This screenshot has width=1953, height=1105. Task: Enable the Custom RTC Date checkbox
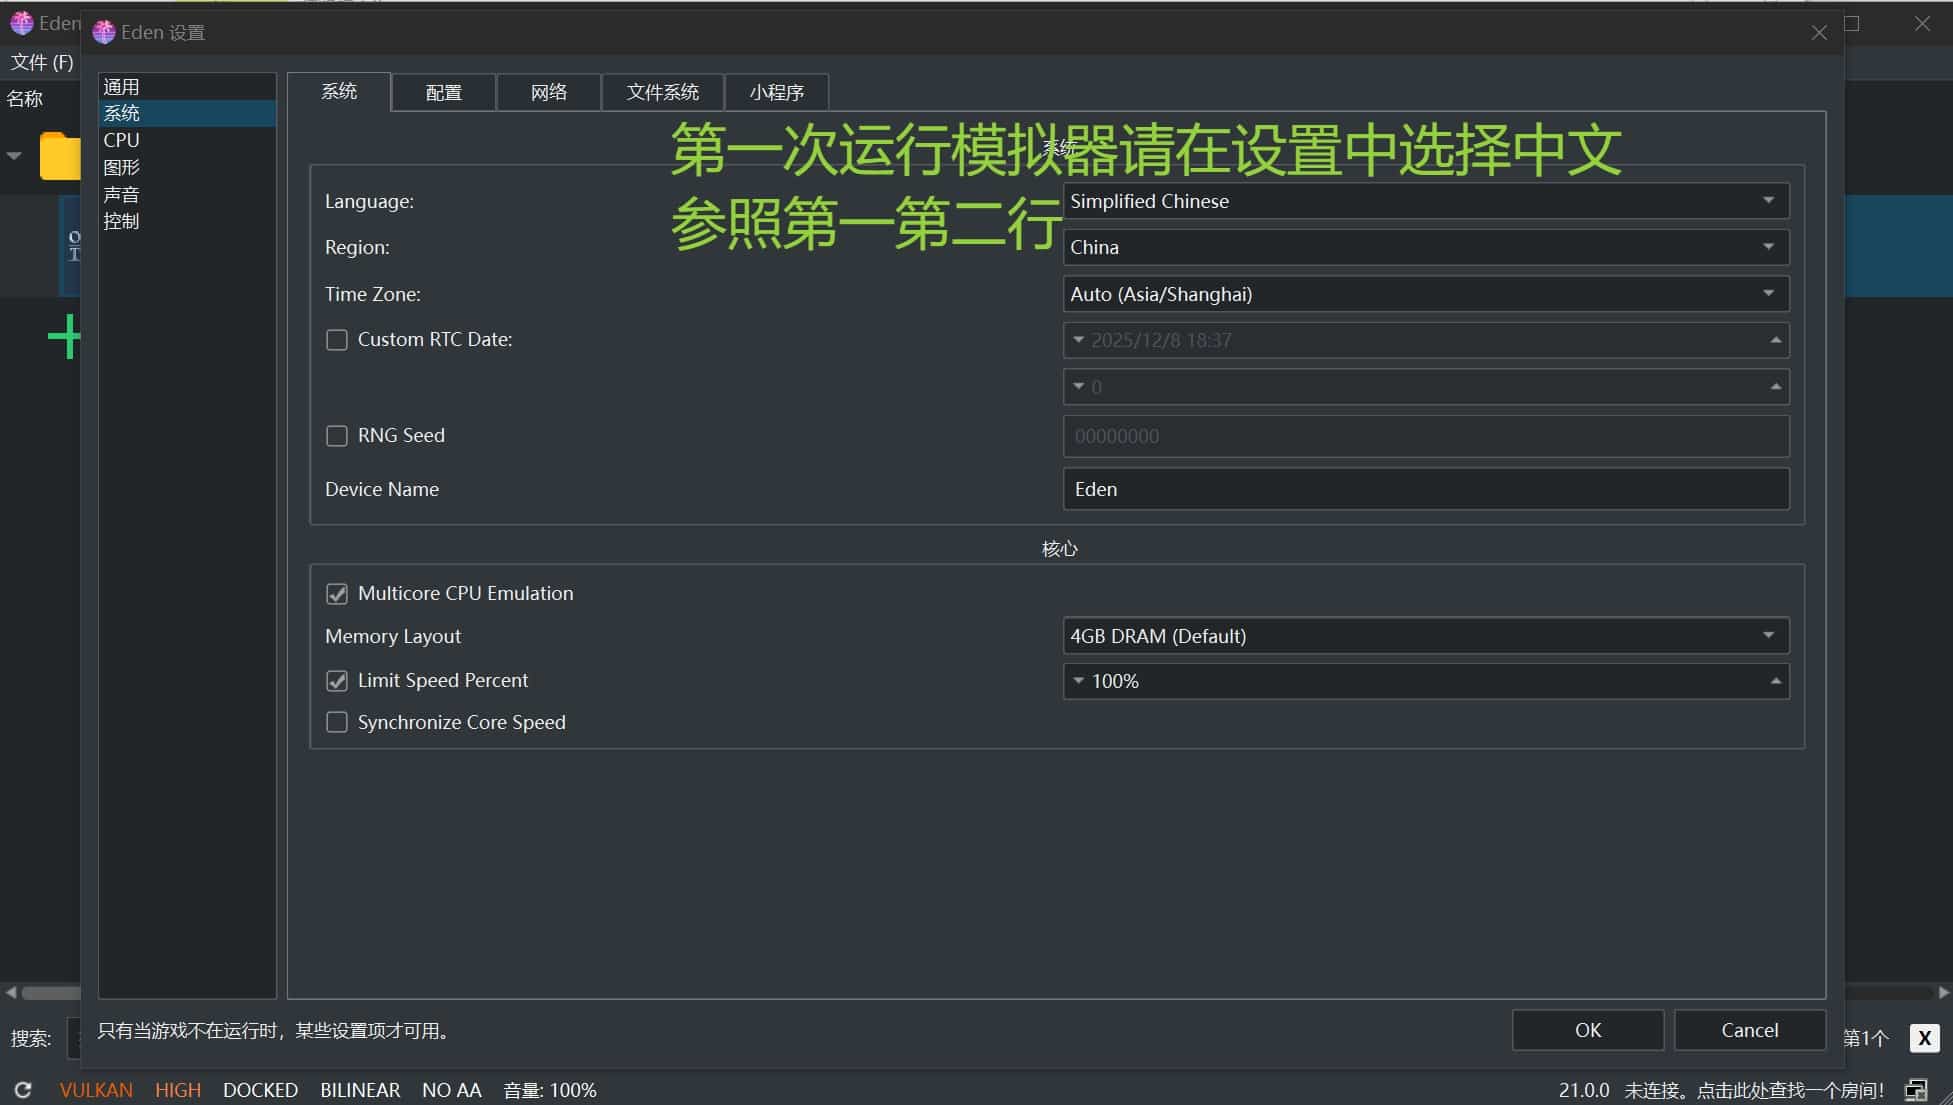(x=337, y=340)
